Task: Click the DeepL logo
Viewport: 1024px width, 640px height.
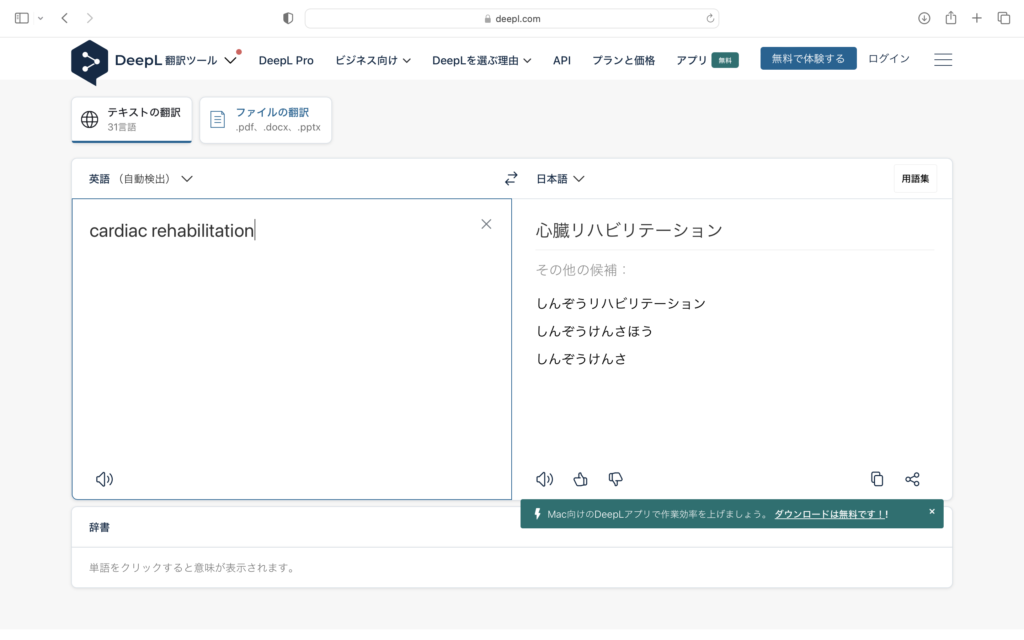Action: (x=90, y=62)
